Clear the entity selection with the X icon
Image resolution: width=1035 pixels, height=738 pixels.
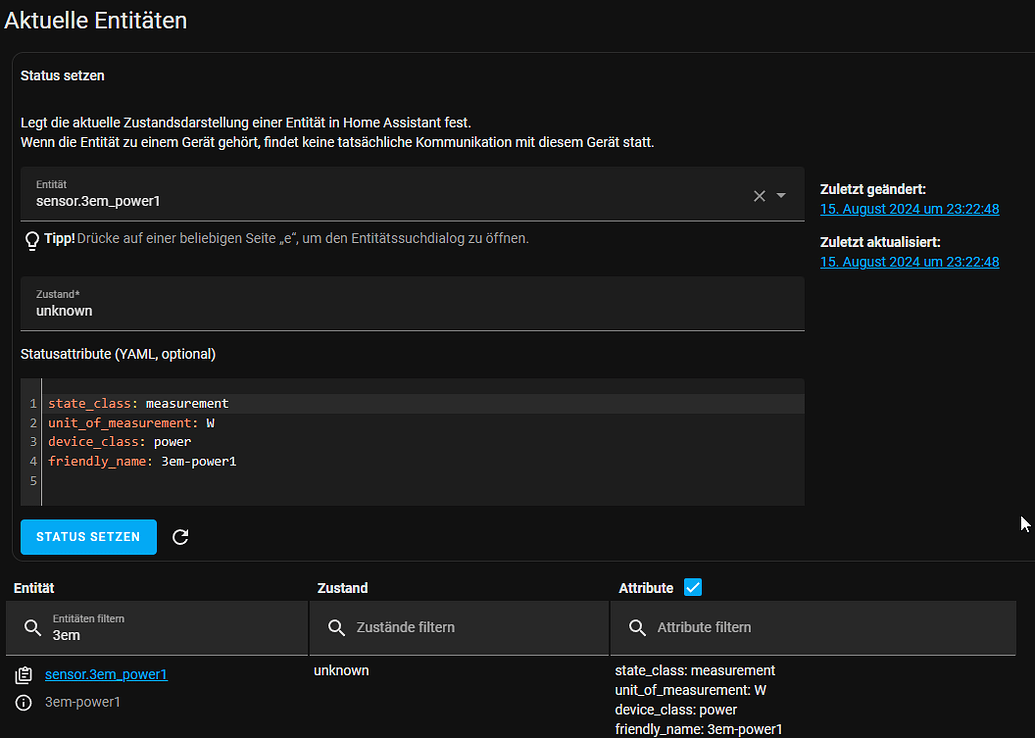pos(759,197)
